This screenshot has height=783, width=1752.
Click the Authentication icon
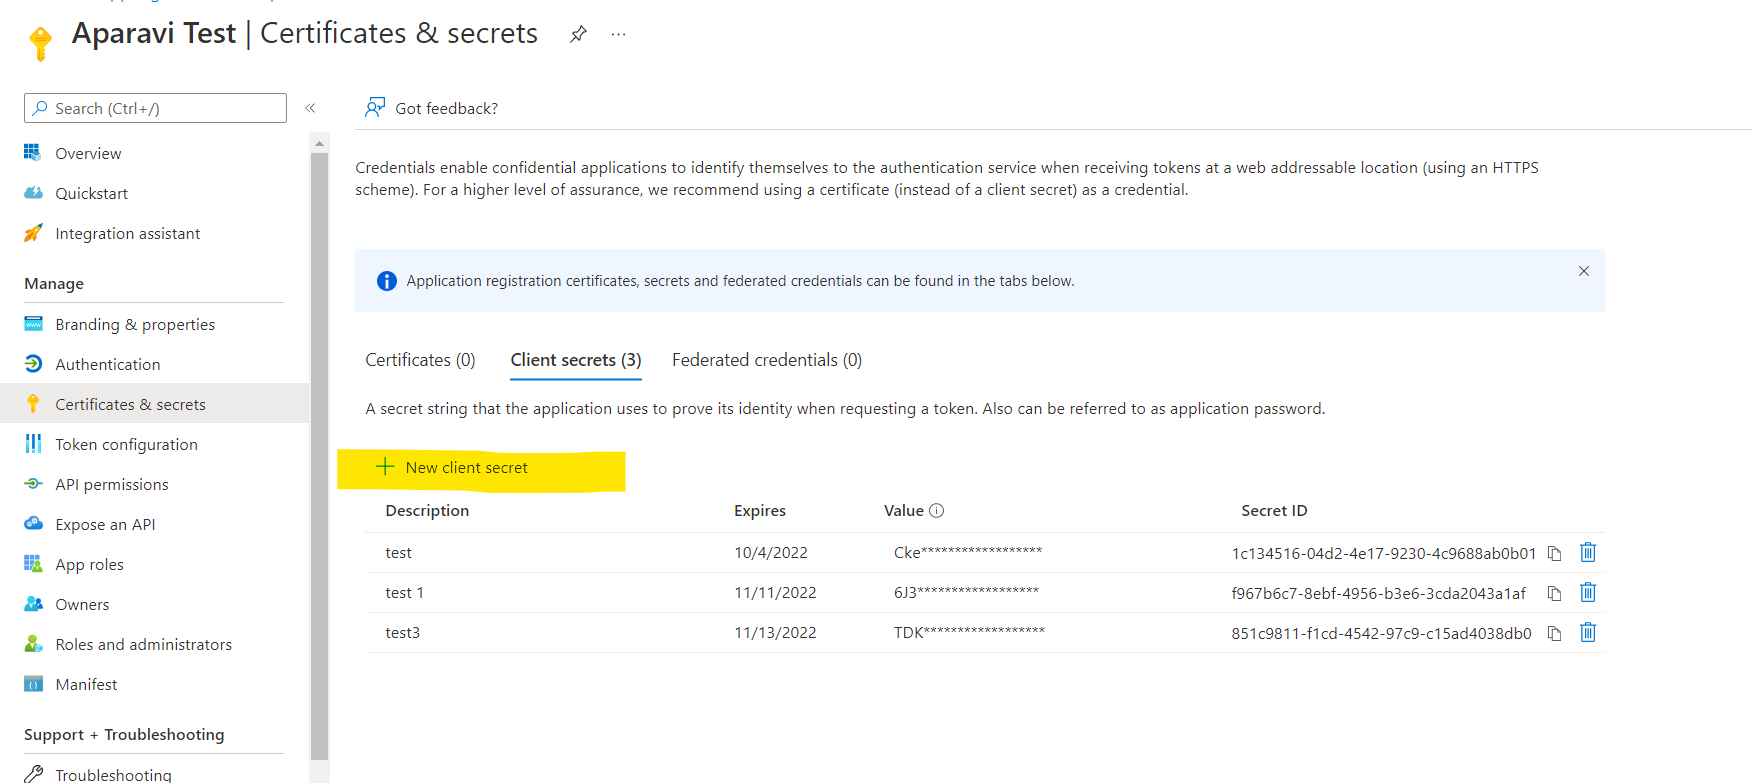click(x=33, y=364)
